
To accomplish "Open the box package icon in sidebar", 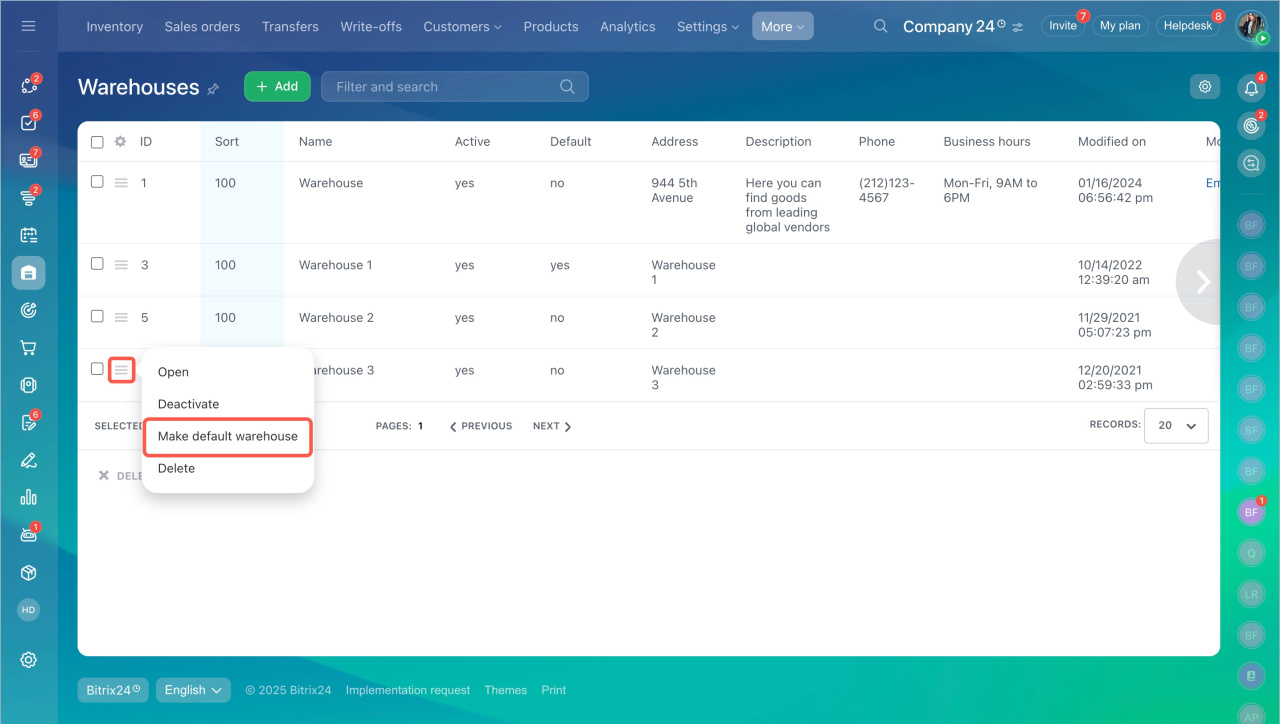I will click(x=28, y=573).
